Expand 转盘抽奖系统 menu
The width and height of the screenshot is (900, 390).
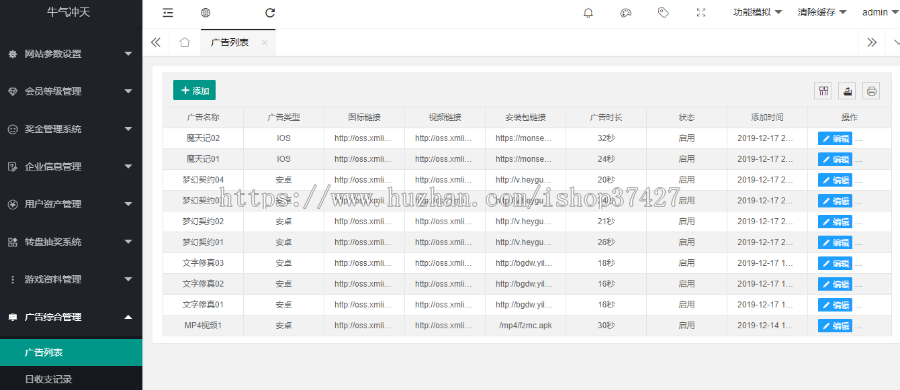[71, 242]
